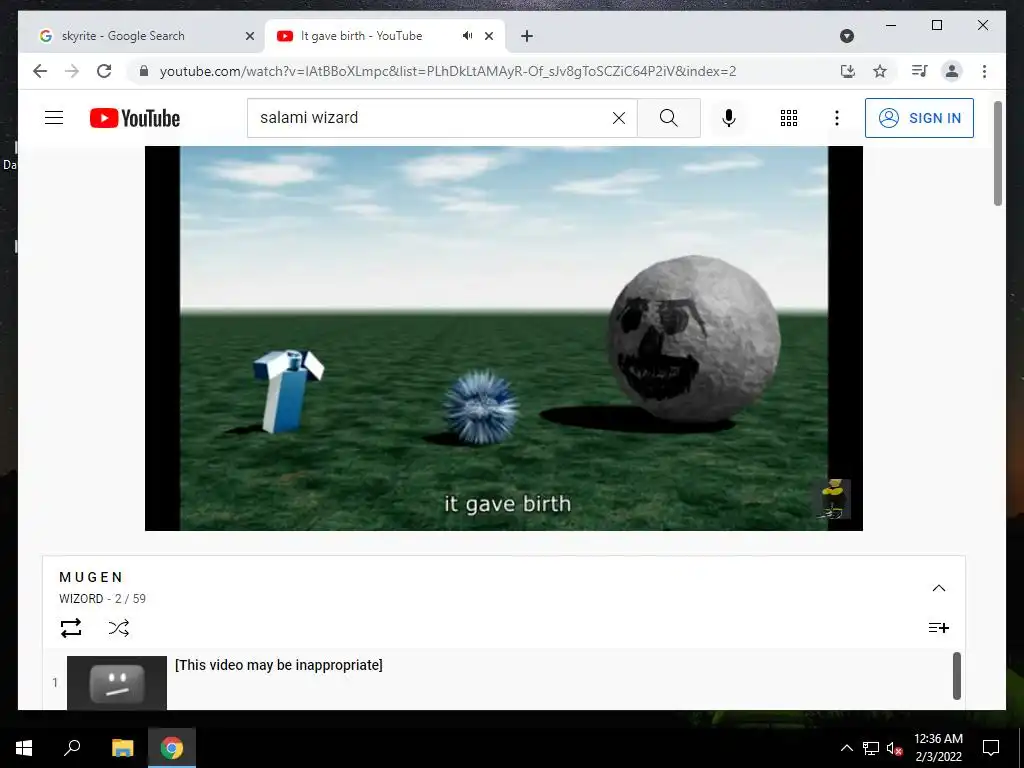1024x768 pixels.
Task: Go back using browser back arrow
Action: tap(40, 71)
